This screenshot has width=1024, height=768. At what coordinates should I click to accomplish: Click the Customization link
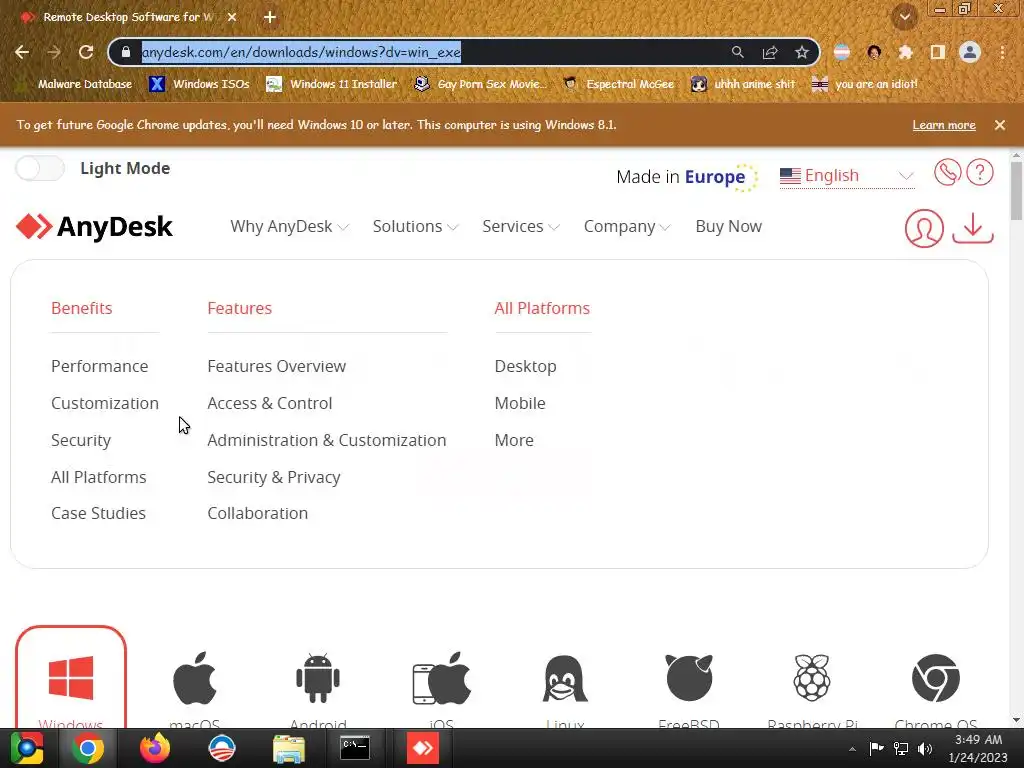click(x=104, y=404)
